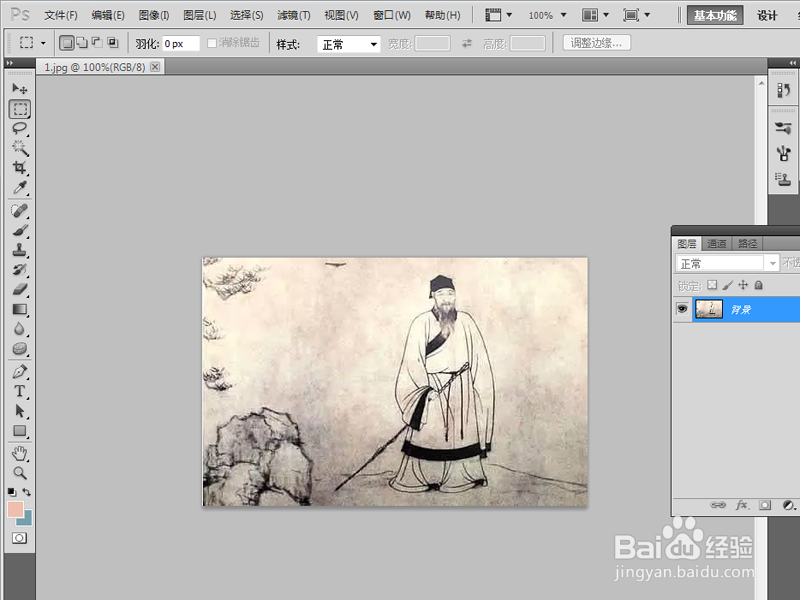The width and height of the screenshot is (800, 600).
Task: Select the Brush tool
Action: point(20,230)
